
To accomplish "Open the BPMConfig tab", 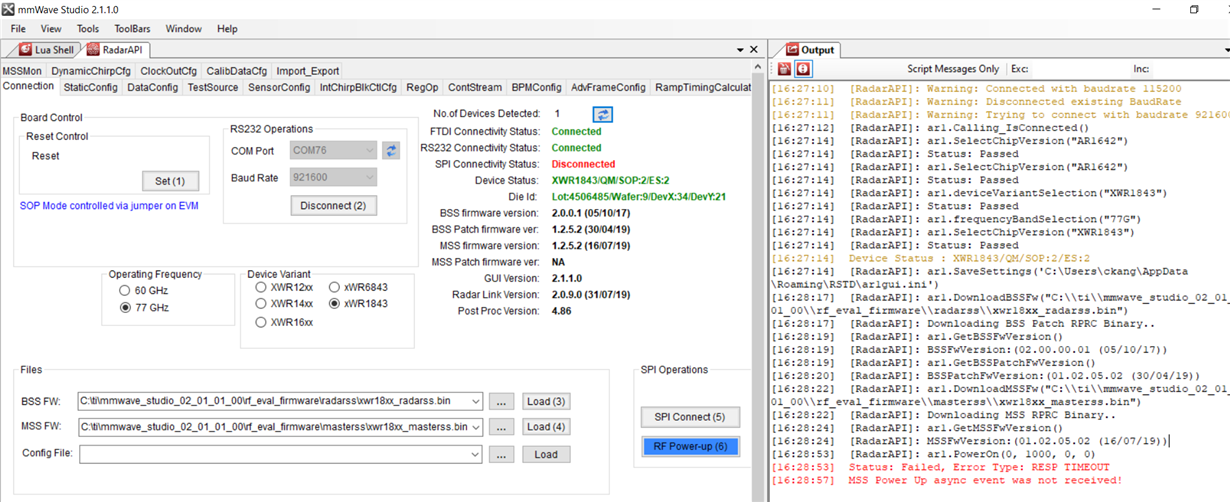I will (x=536, y=87).
